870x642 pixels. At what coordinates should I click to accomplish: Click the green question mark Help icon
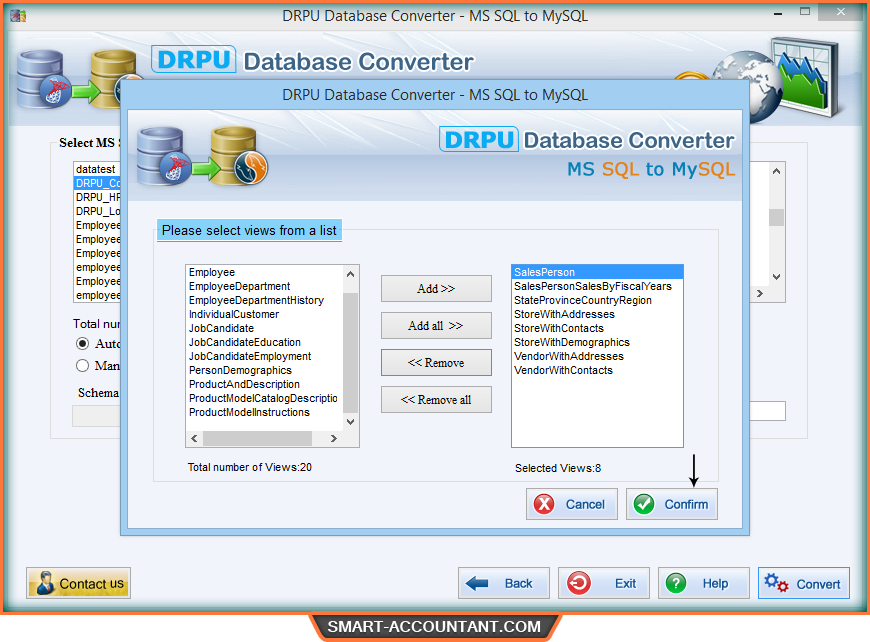pyautogui.click(x=676, y=583)
